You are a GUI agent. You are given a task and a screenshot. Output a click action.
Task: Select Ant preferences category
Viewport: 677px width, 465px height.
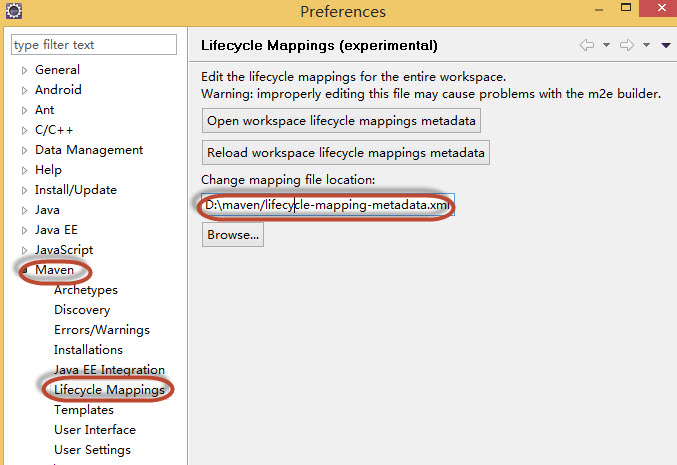tap(44, 110)
